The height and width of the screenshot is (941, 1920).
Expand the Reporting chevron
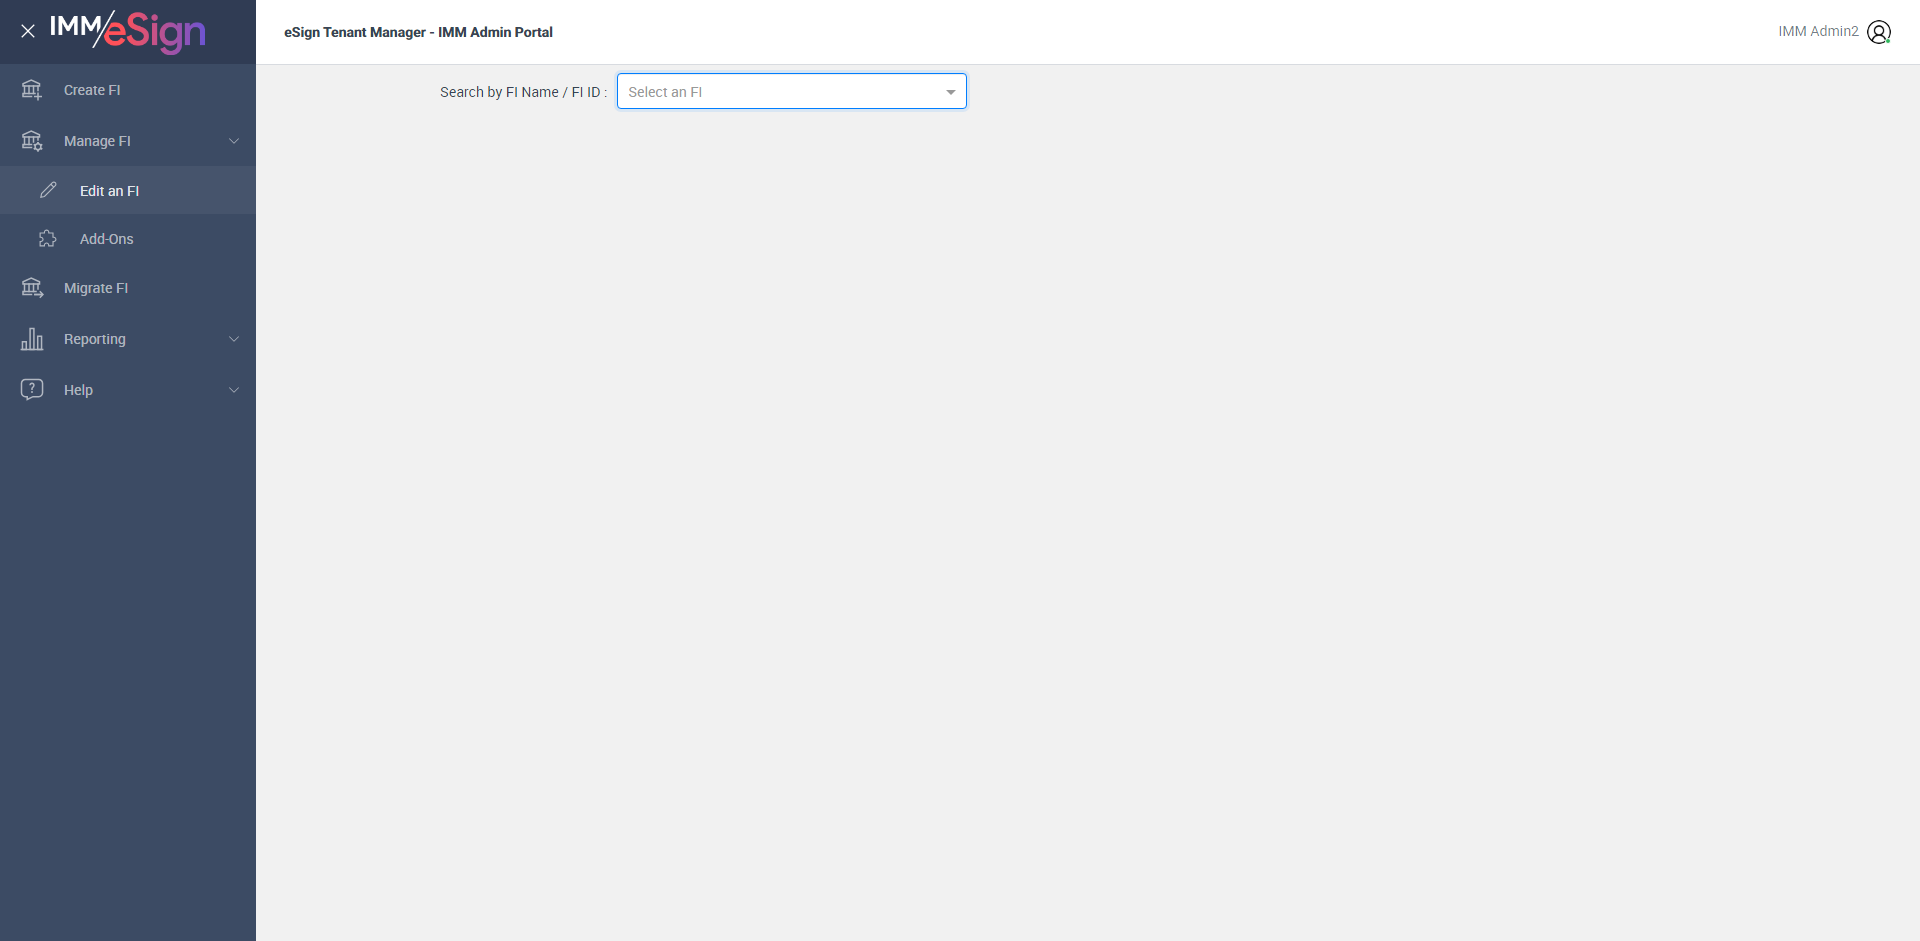[x=234, y=339]
